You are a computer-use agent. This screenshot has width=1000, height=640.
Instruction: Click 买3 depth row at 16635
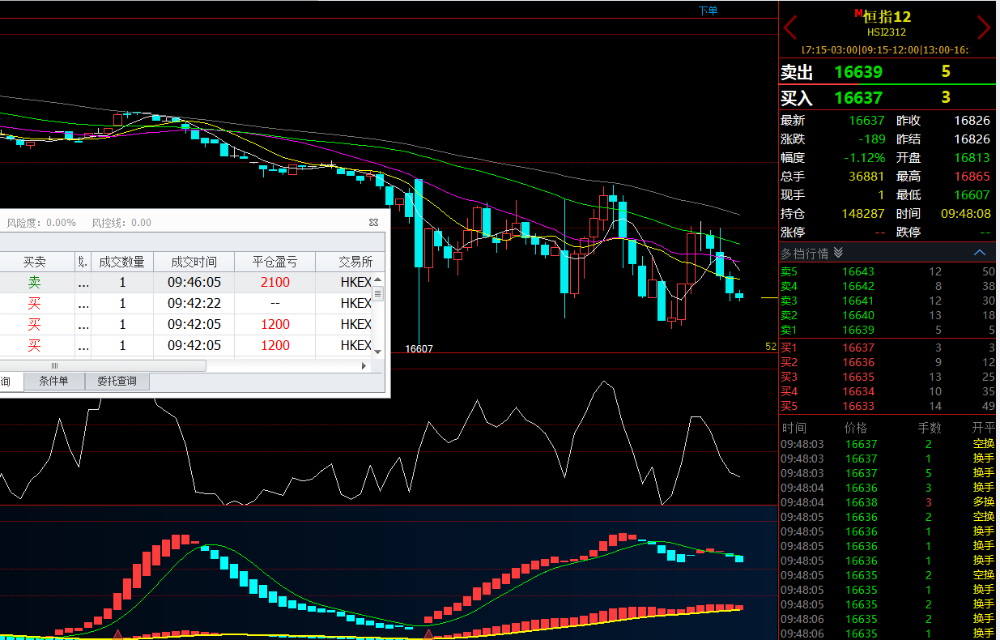coord(888,377)
